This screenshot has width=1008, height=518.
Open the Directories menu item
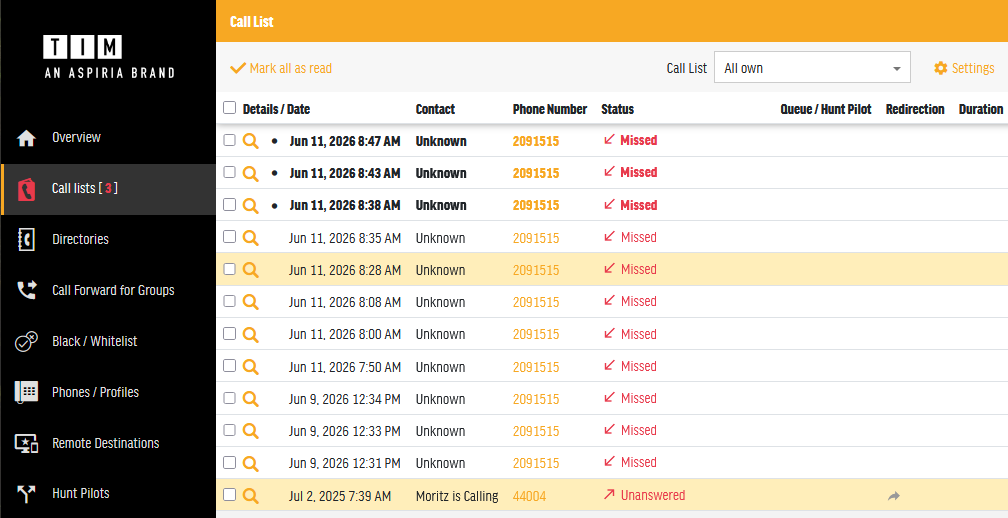108,239
